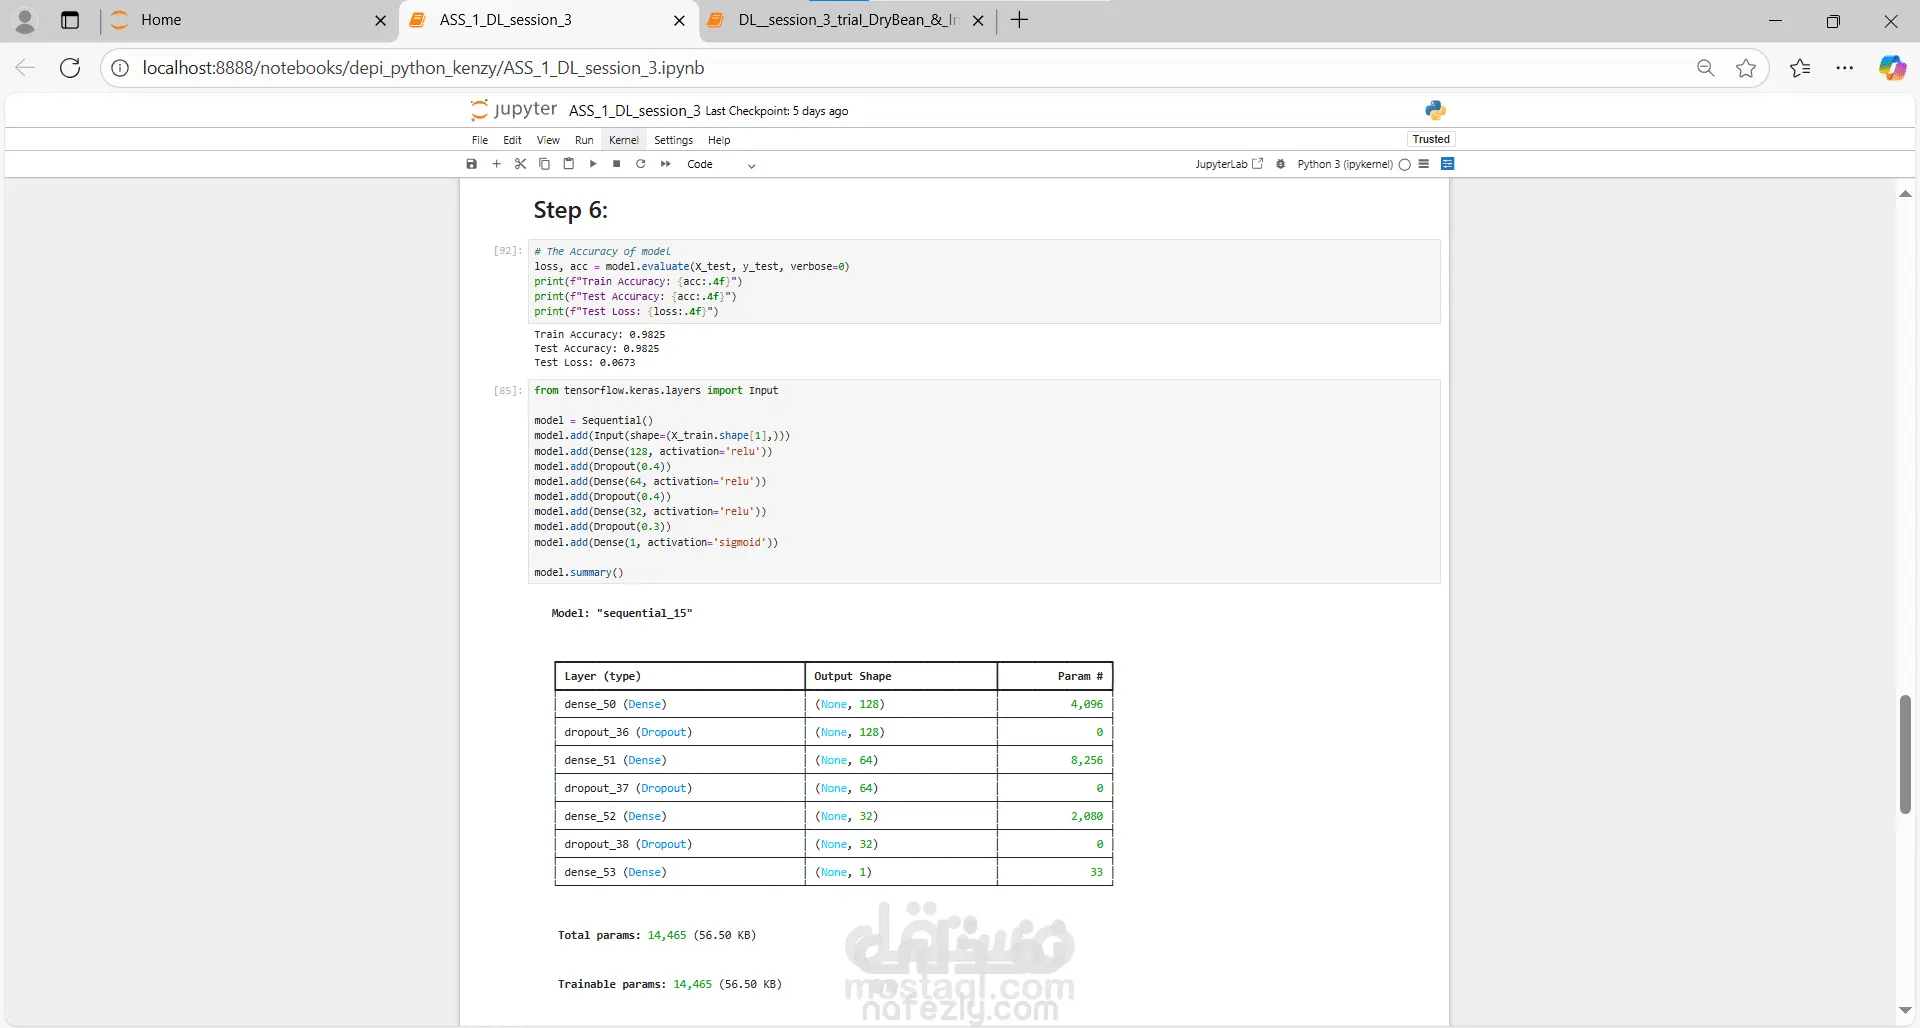1920x1028 pixels.
Task: Open the Copilot sidebar
Action: [x=1892, y=68]
